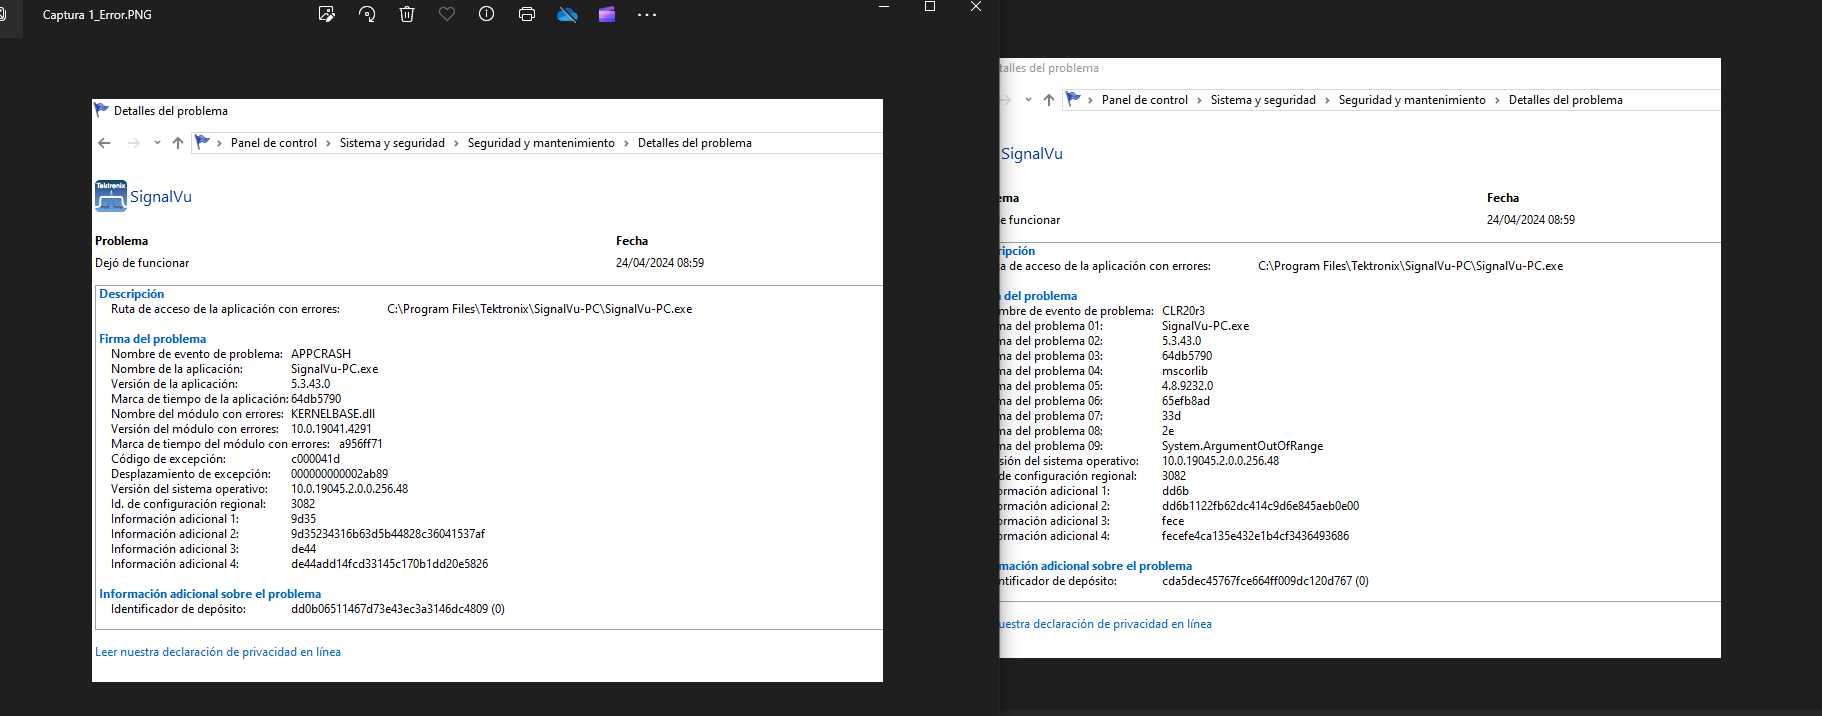This screenshot has height=716, width=1822.
Task: Click the up arrow in left navigation bar
Action: point(178,143)
